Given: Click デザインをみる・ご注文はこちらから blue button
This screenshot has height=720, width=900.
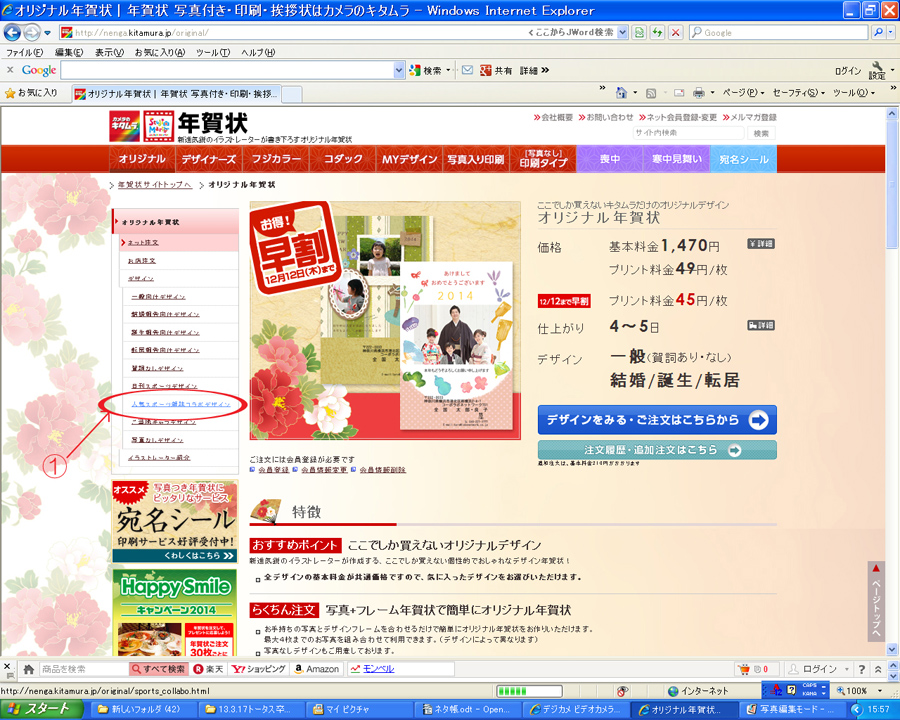Looking at the screenshot, I should coord(656,419).
